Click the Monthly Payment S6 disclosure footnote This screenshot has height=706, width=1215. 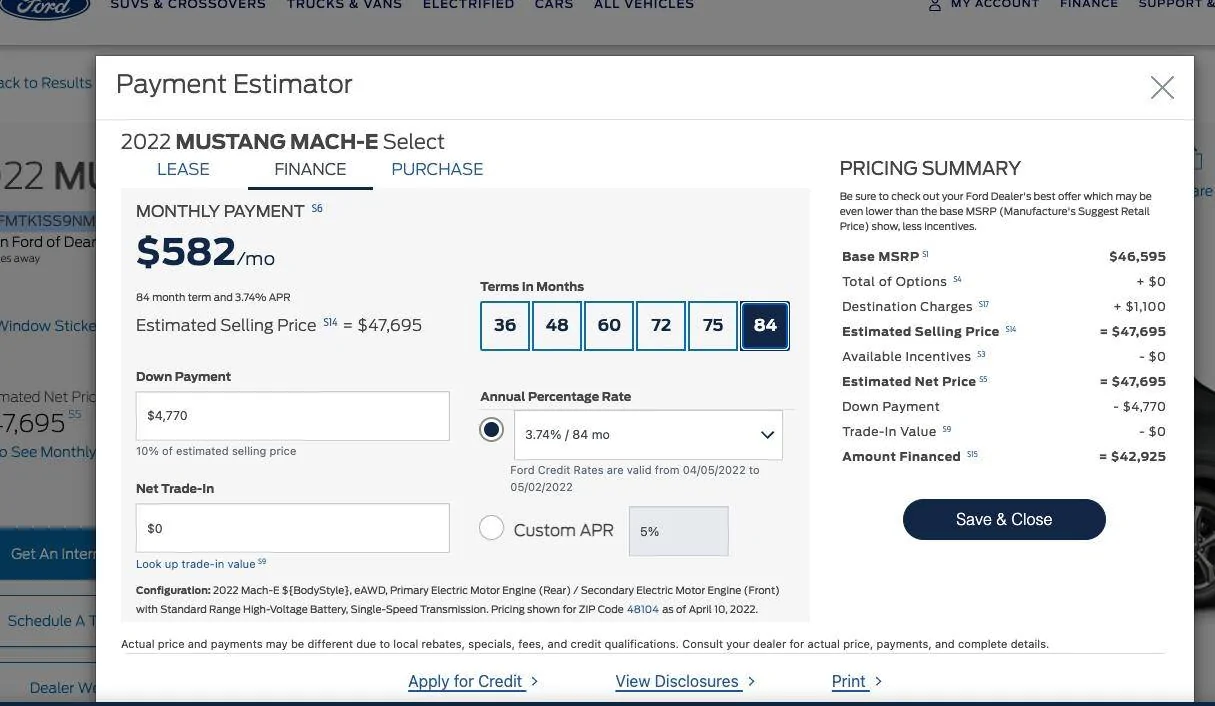317,208
